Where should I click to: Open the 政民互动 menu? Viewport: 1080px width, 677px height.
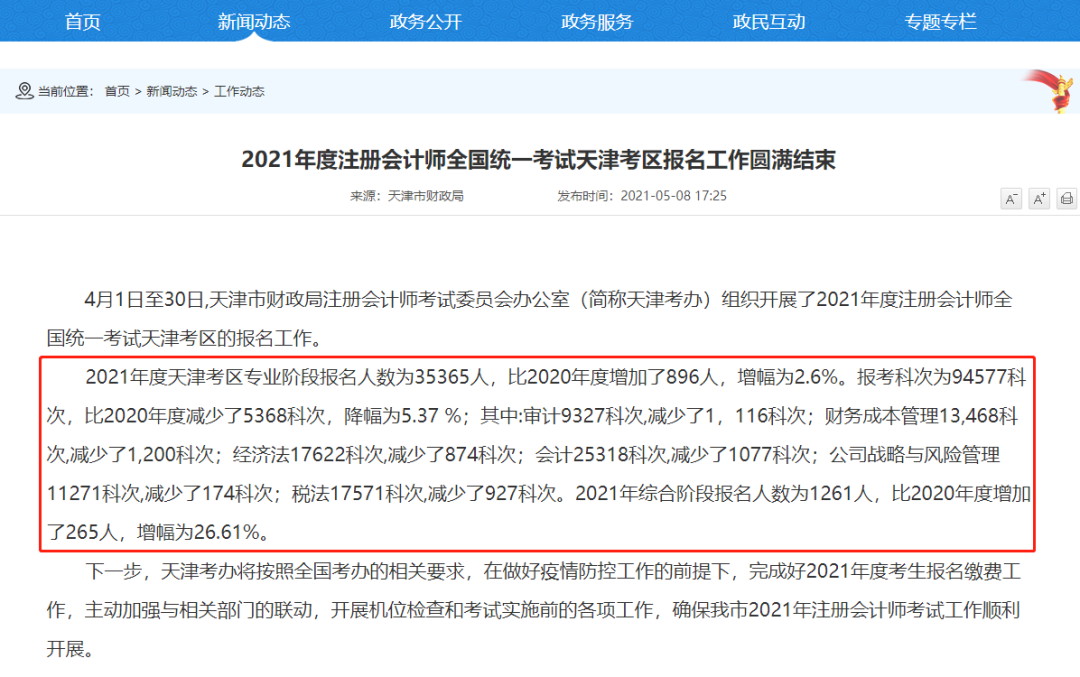click(769, 21)
